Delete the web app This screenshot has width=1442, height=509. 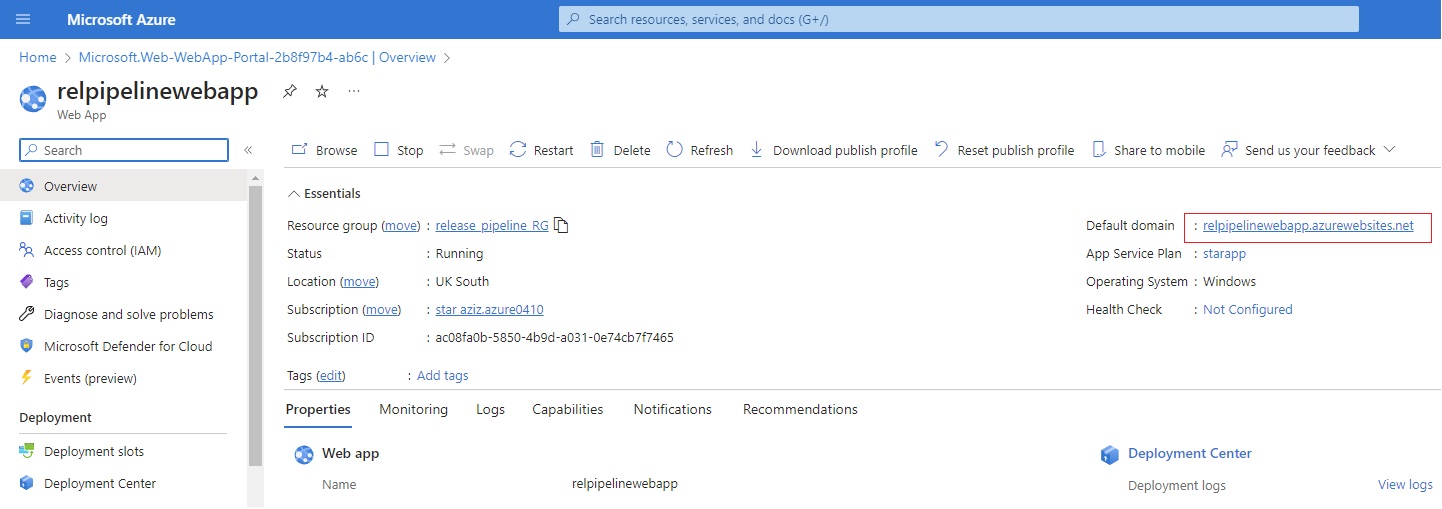coord(620,150)
